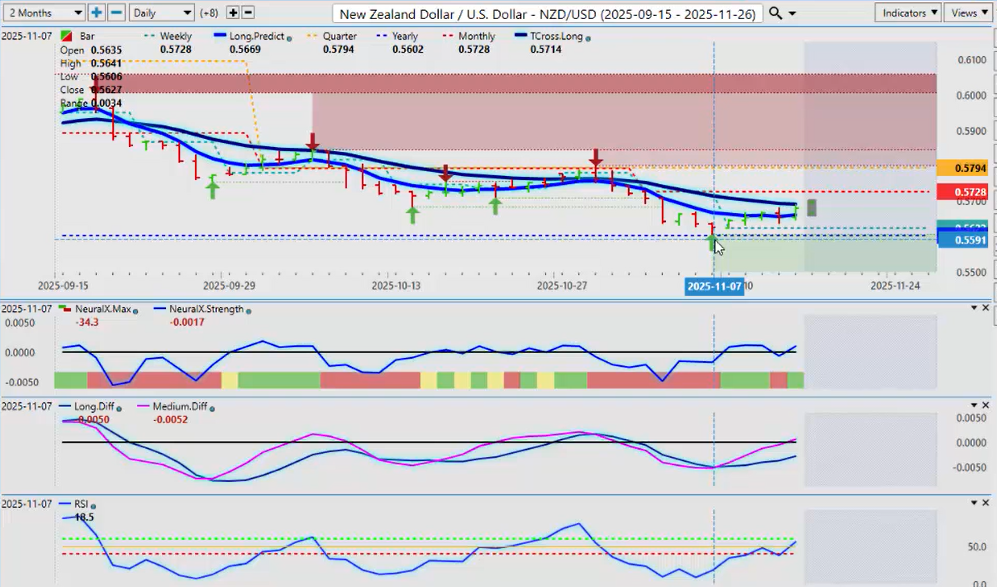Click the settings dot beside TCross.Long
This screenshot has width=997, height=587.
(587, 37)
